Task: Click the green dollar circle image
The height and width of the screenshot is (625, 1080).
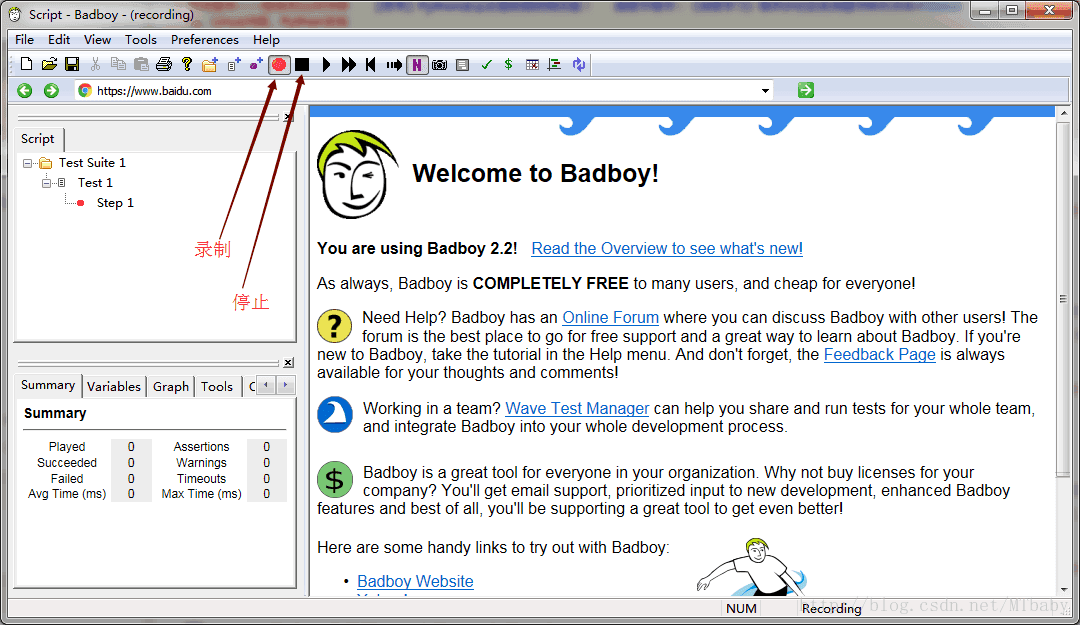Action: click(335, 480)
